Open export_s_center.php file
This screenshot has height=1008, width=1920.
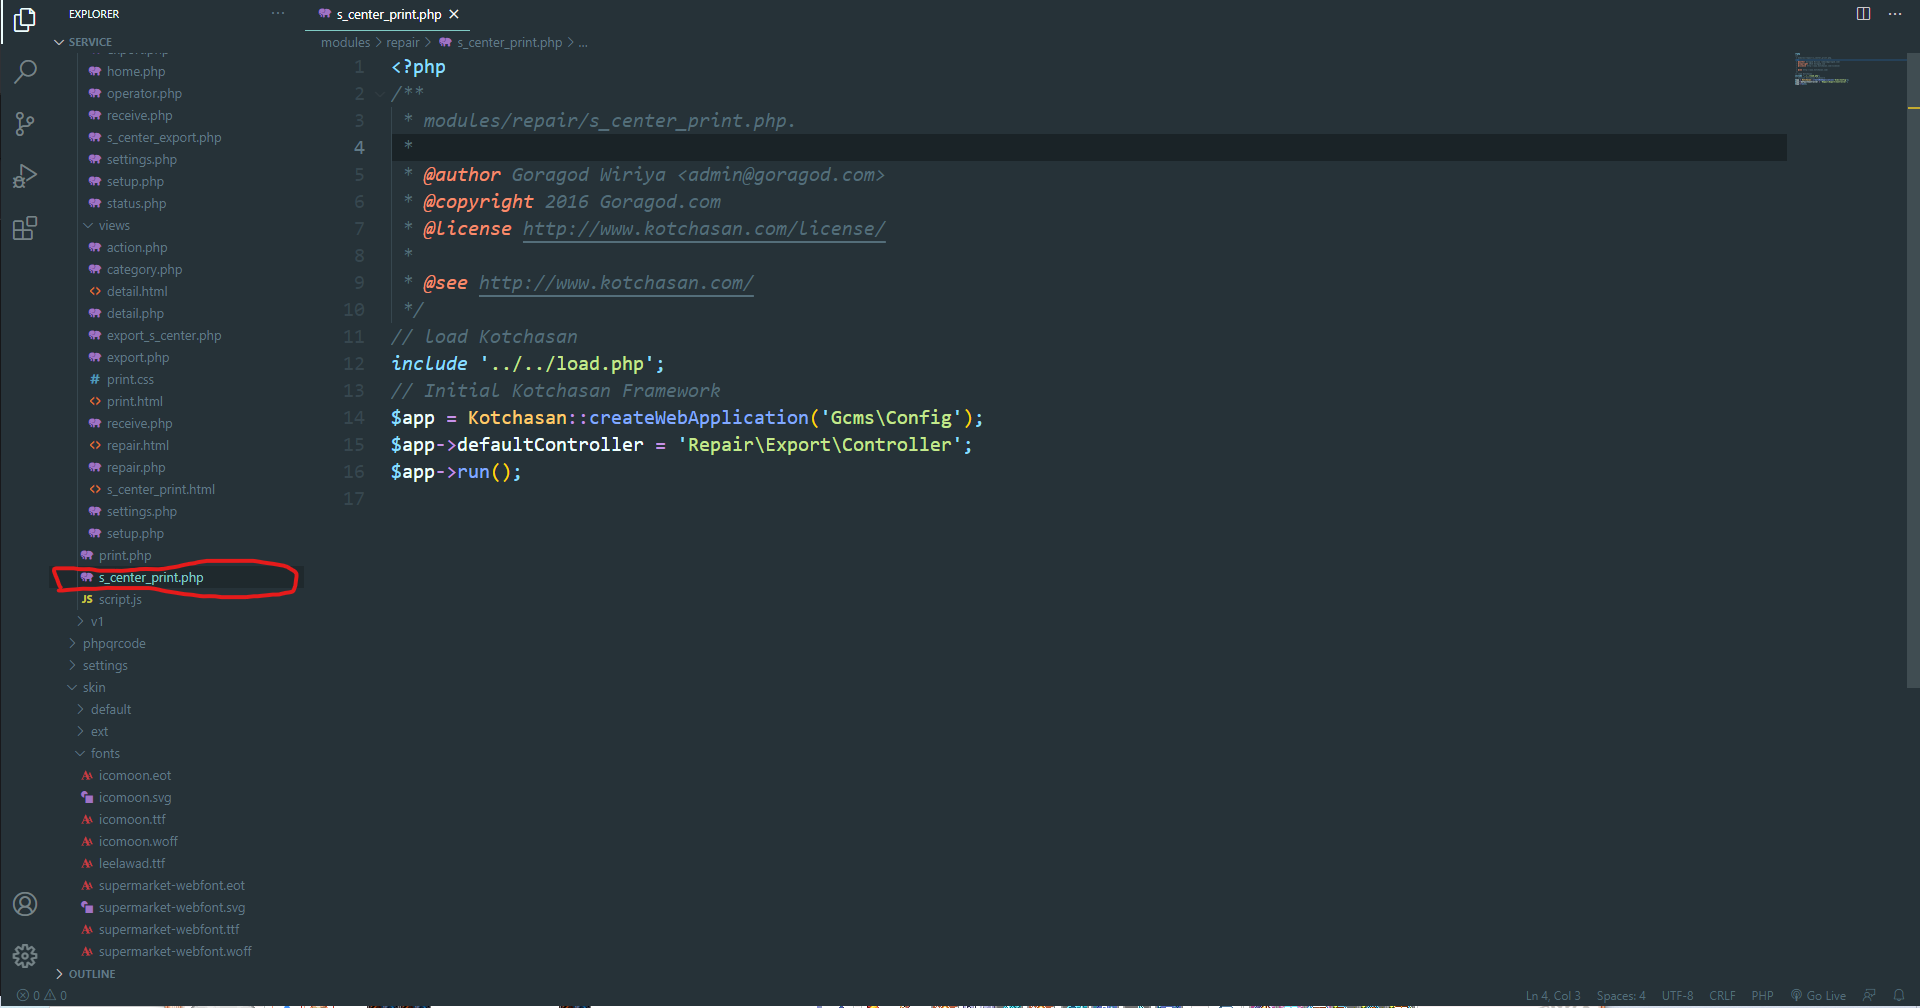coord(164,336)
